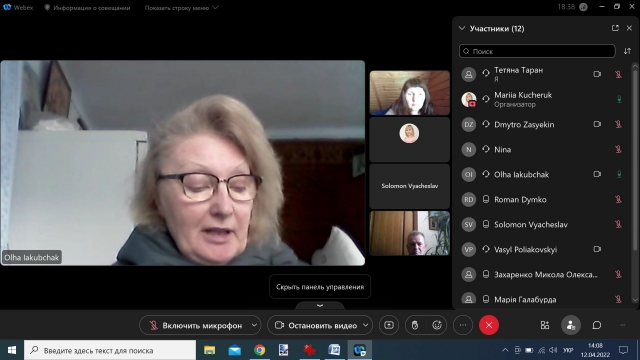Leave meeting red X button
640x360 pixels.
click(x=489, y=325)
